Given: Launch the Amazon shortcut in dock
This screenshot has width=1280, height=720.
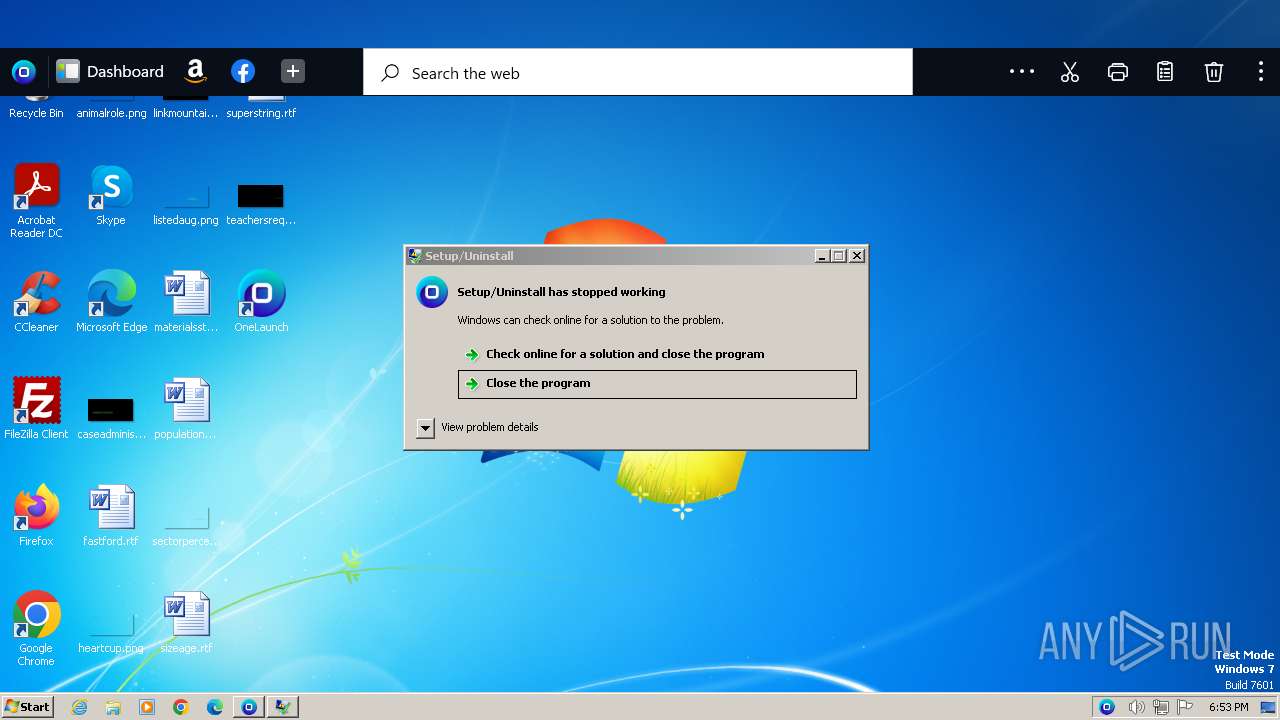Looking at the screenshot, I should 196,72.
